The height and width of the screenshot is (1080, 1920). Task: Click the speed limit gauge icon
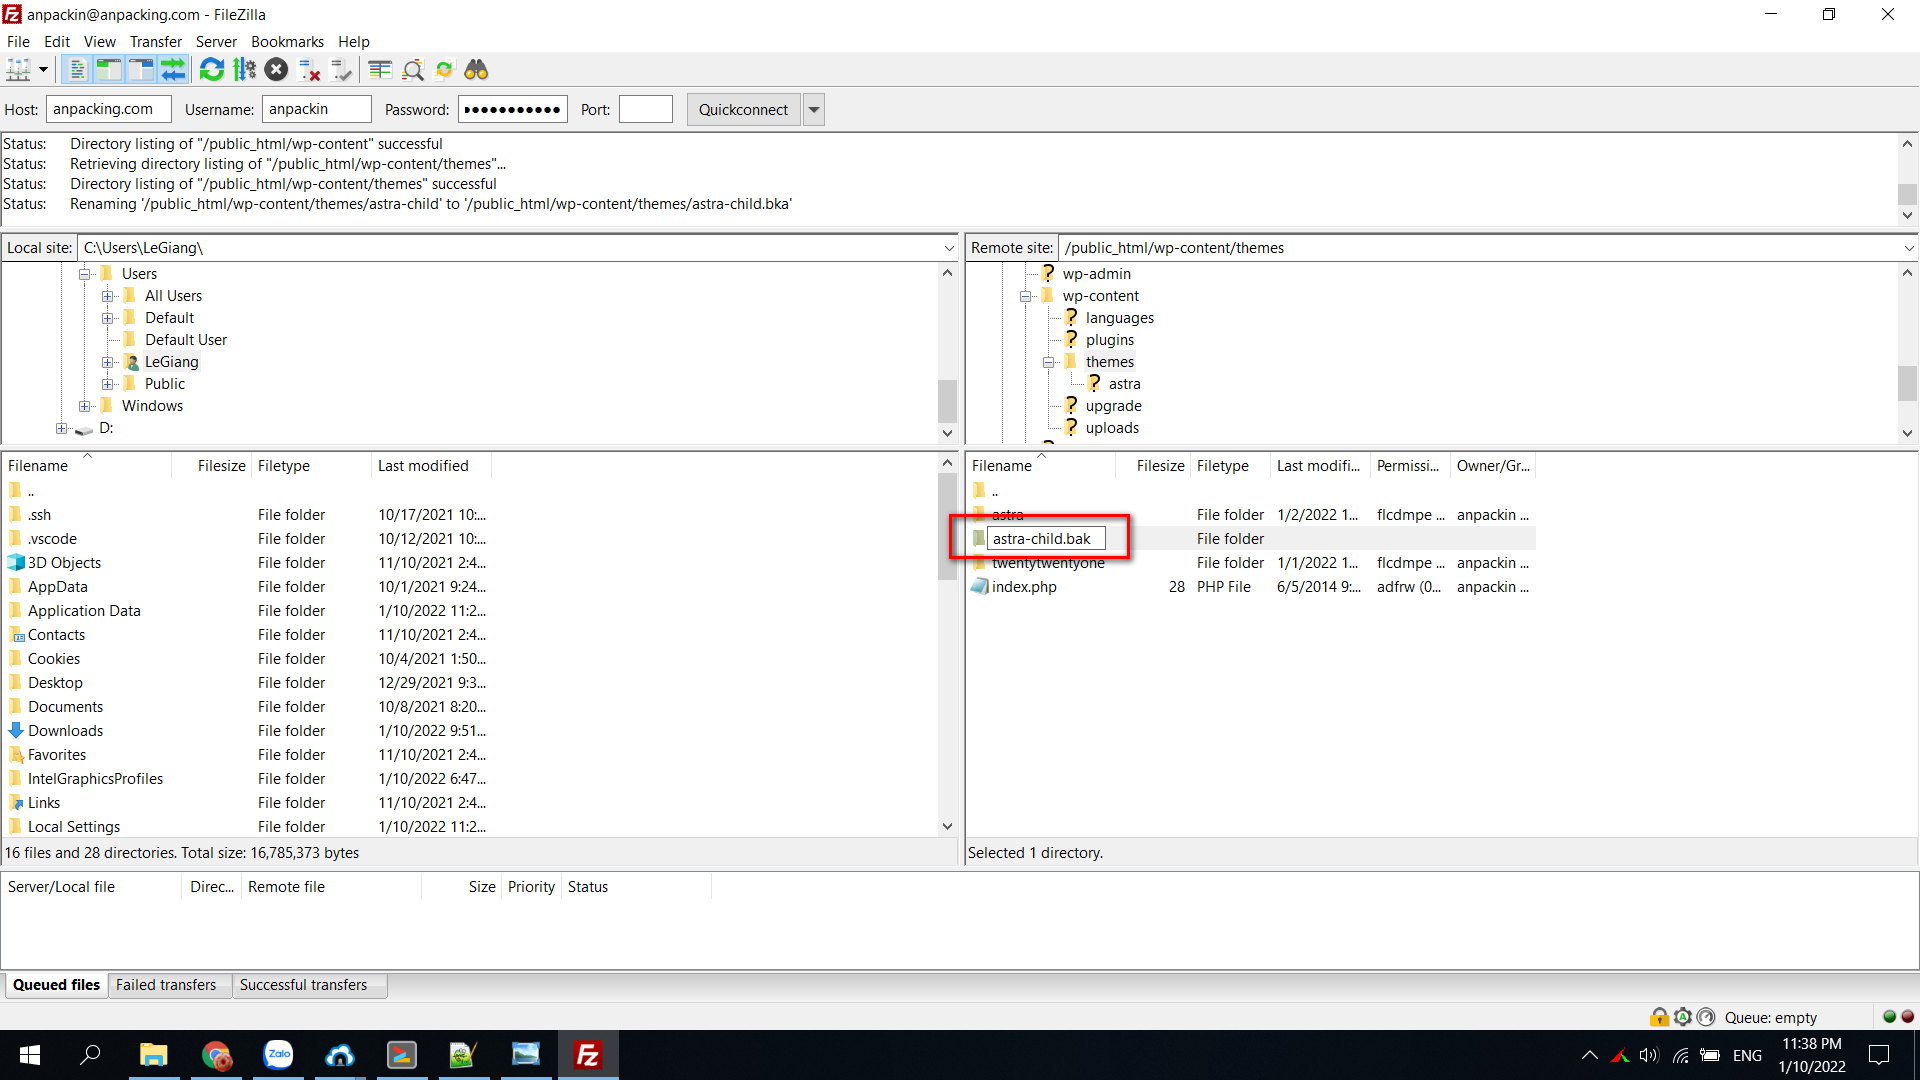[x=1706, y=1017]
